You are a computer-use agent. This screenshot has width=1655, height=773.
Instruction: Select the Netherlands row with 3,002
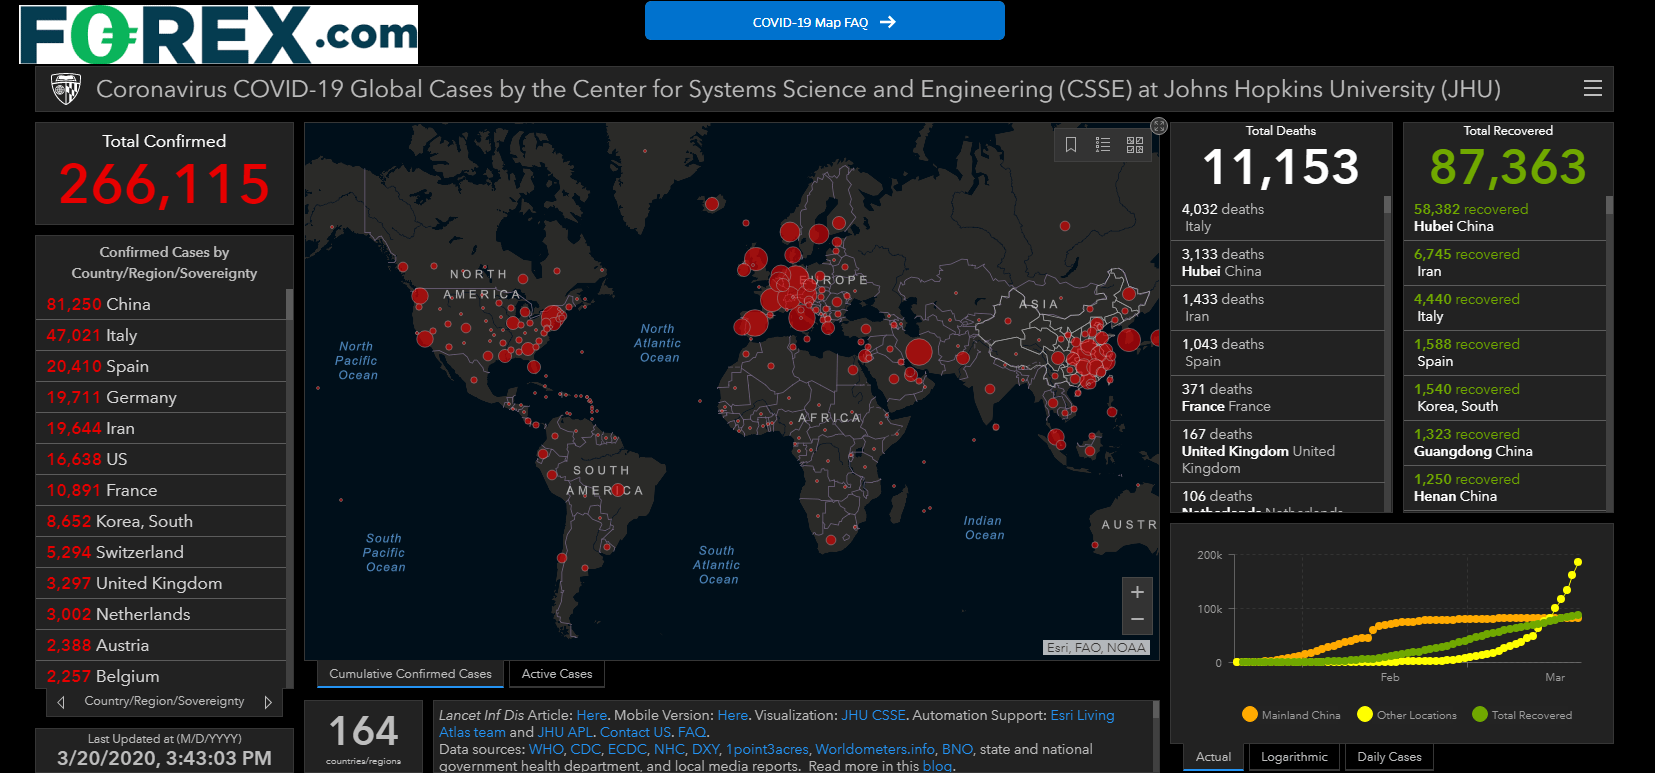161,614
